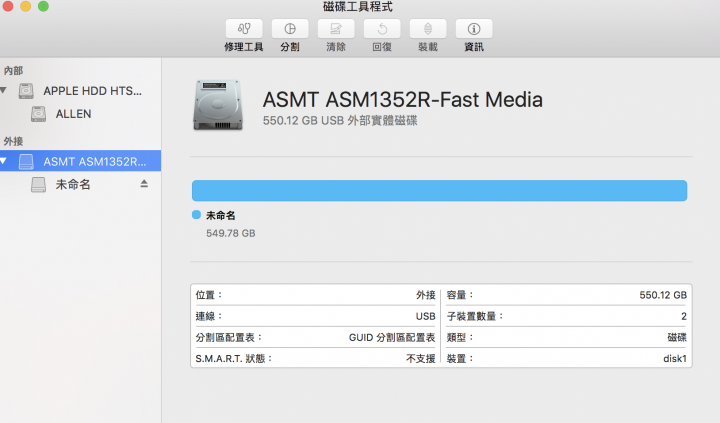The image size is (720, 423).
Task: Click the GUID 分割區配置表 value
Action: pos(392,338)
